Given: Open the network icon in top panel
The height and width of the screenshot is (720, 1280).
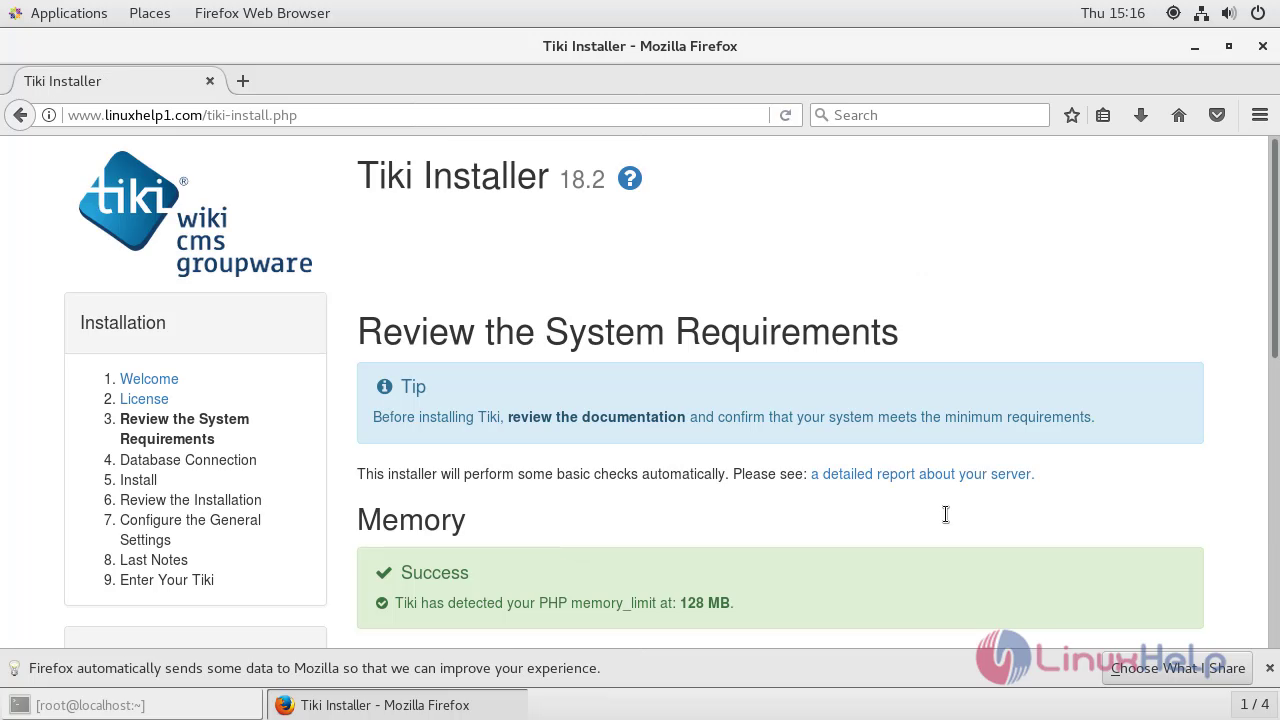Looking at the screenshot, I should (x=1201, y=13).
